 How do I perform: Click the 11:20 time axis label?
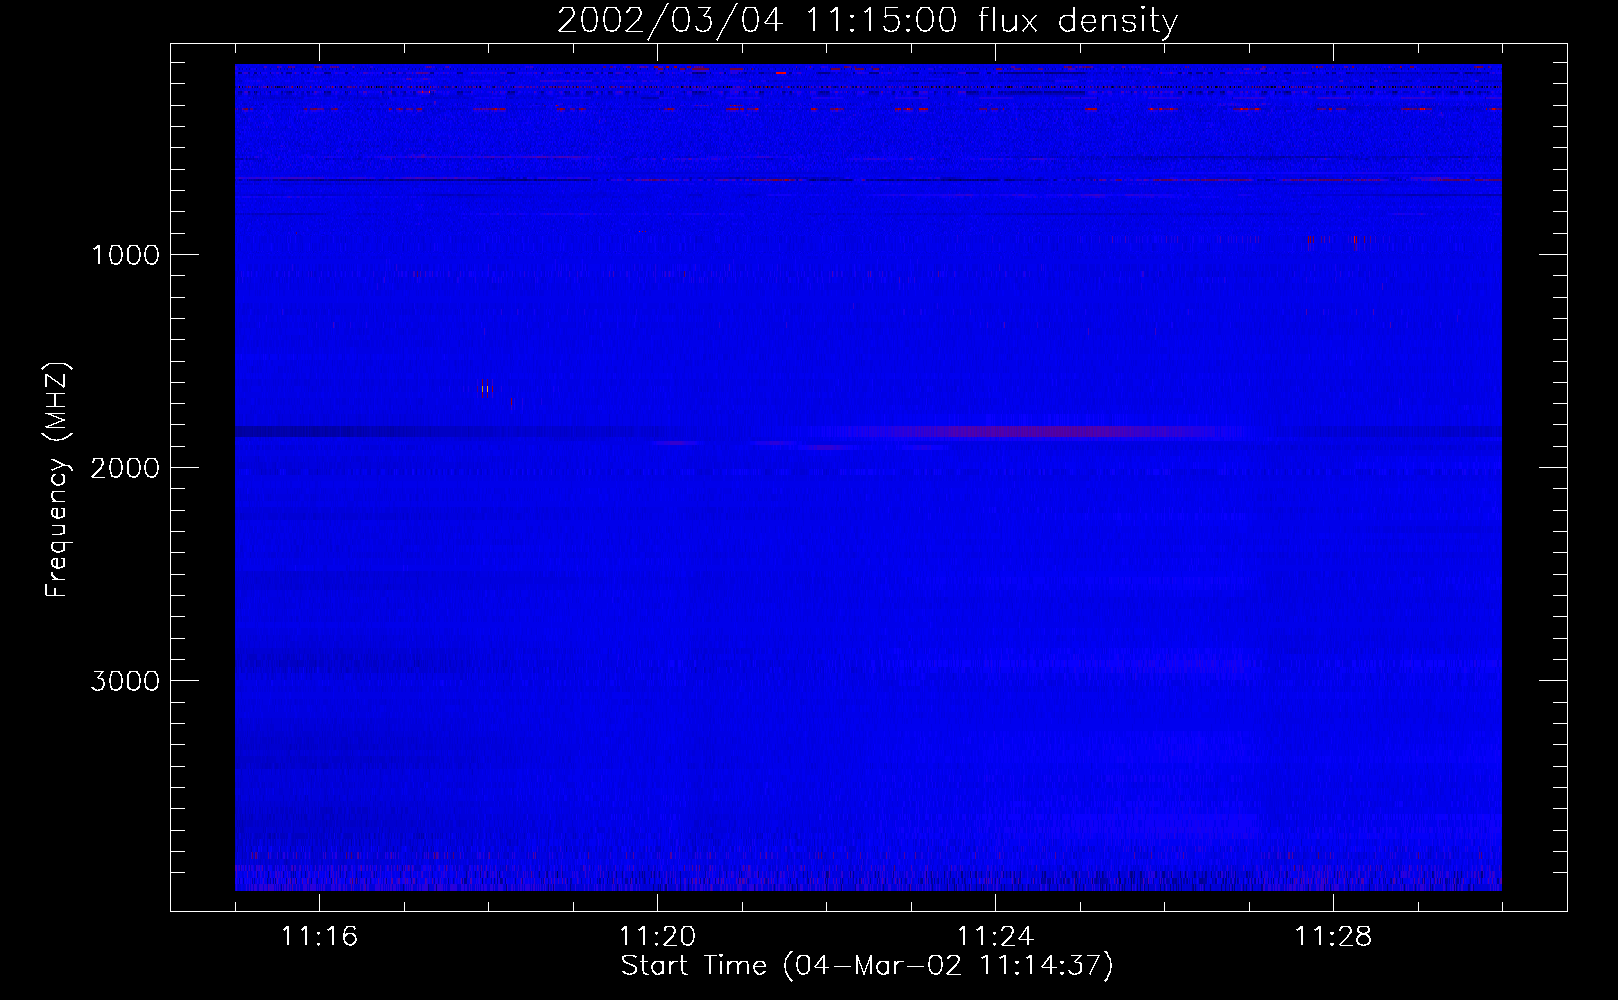tap(657, 937)
